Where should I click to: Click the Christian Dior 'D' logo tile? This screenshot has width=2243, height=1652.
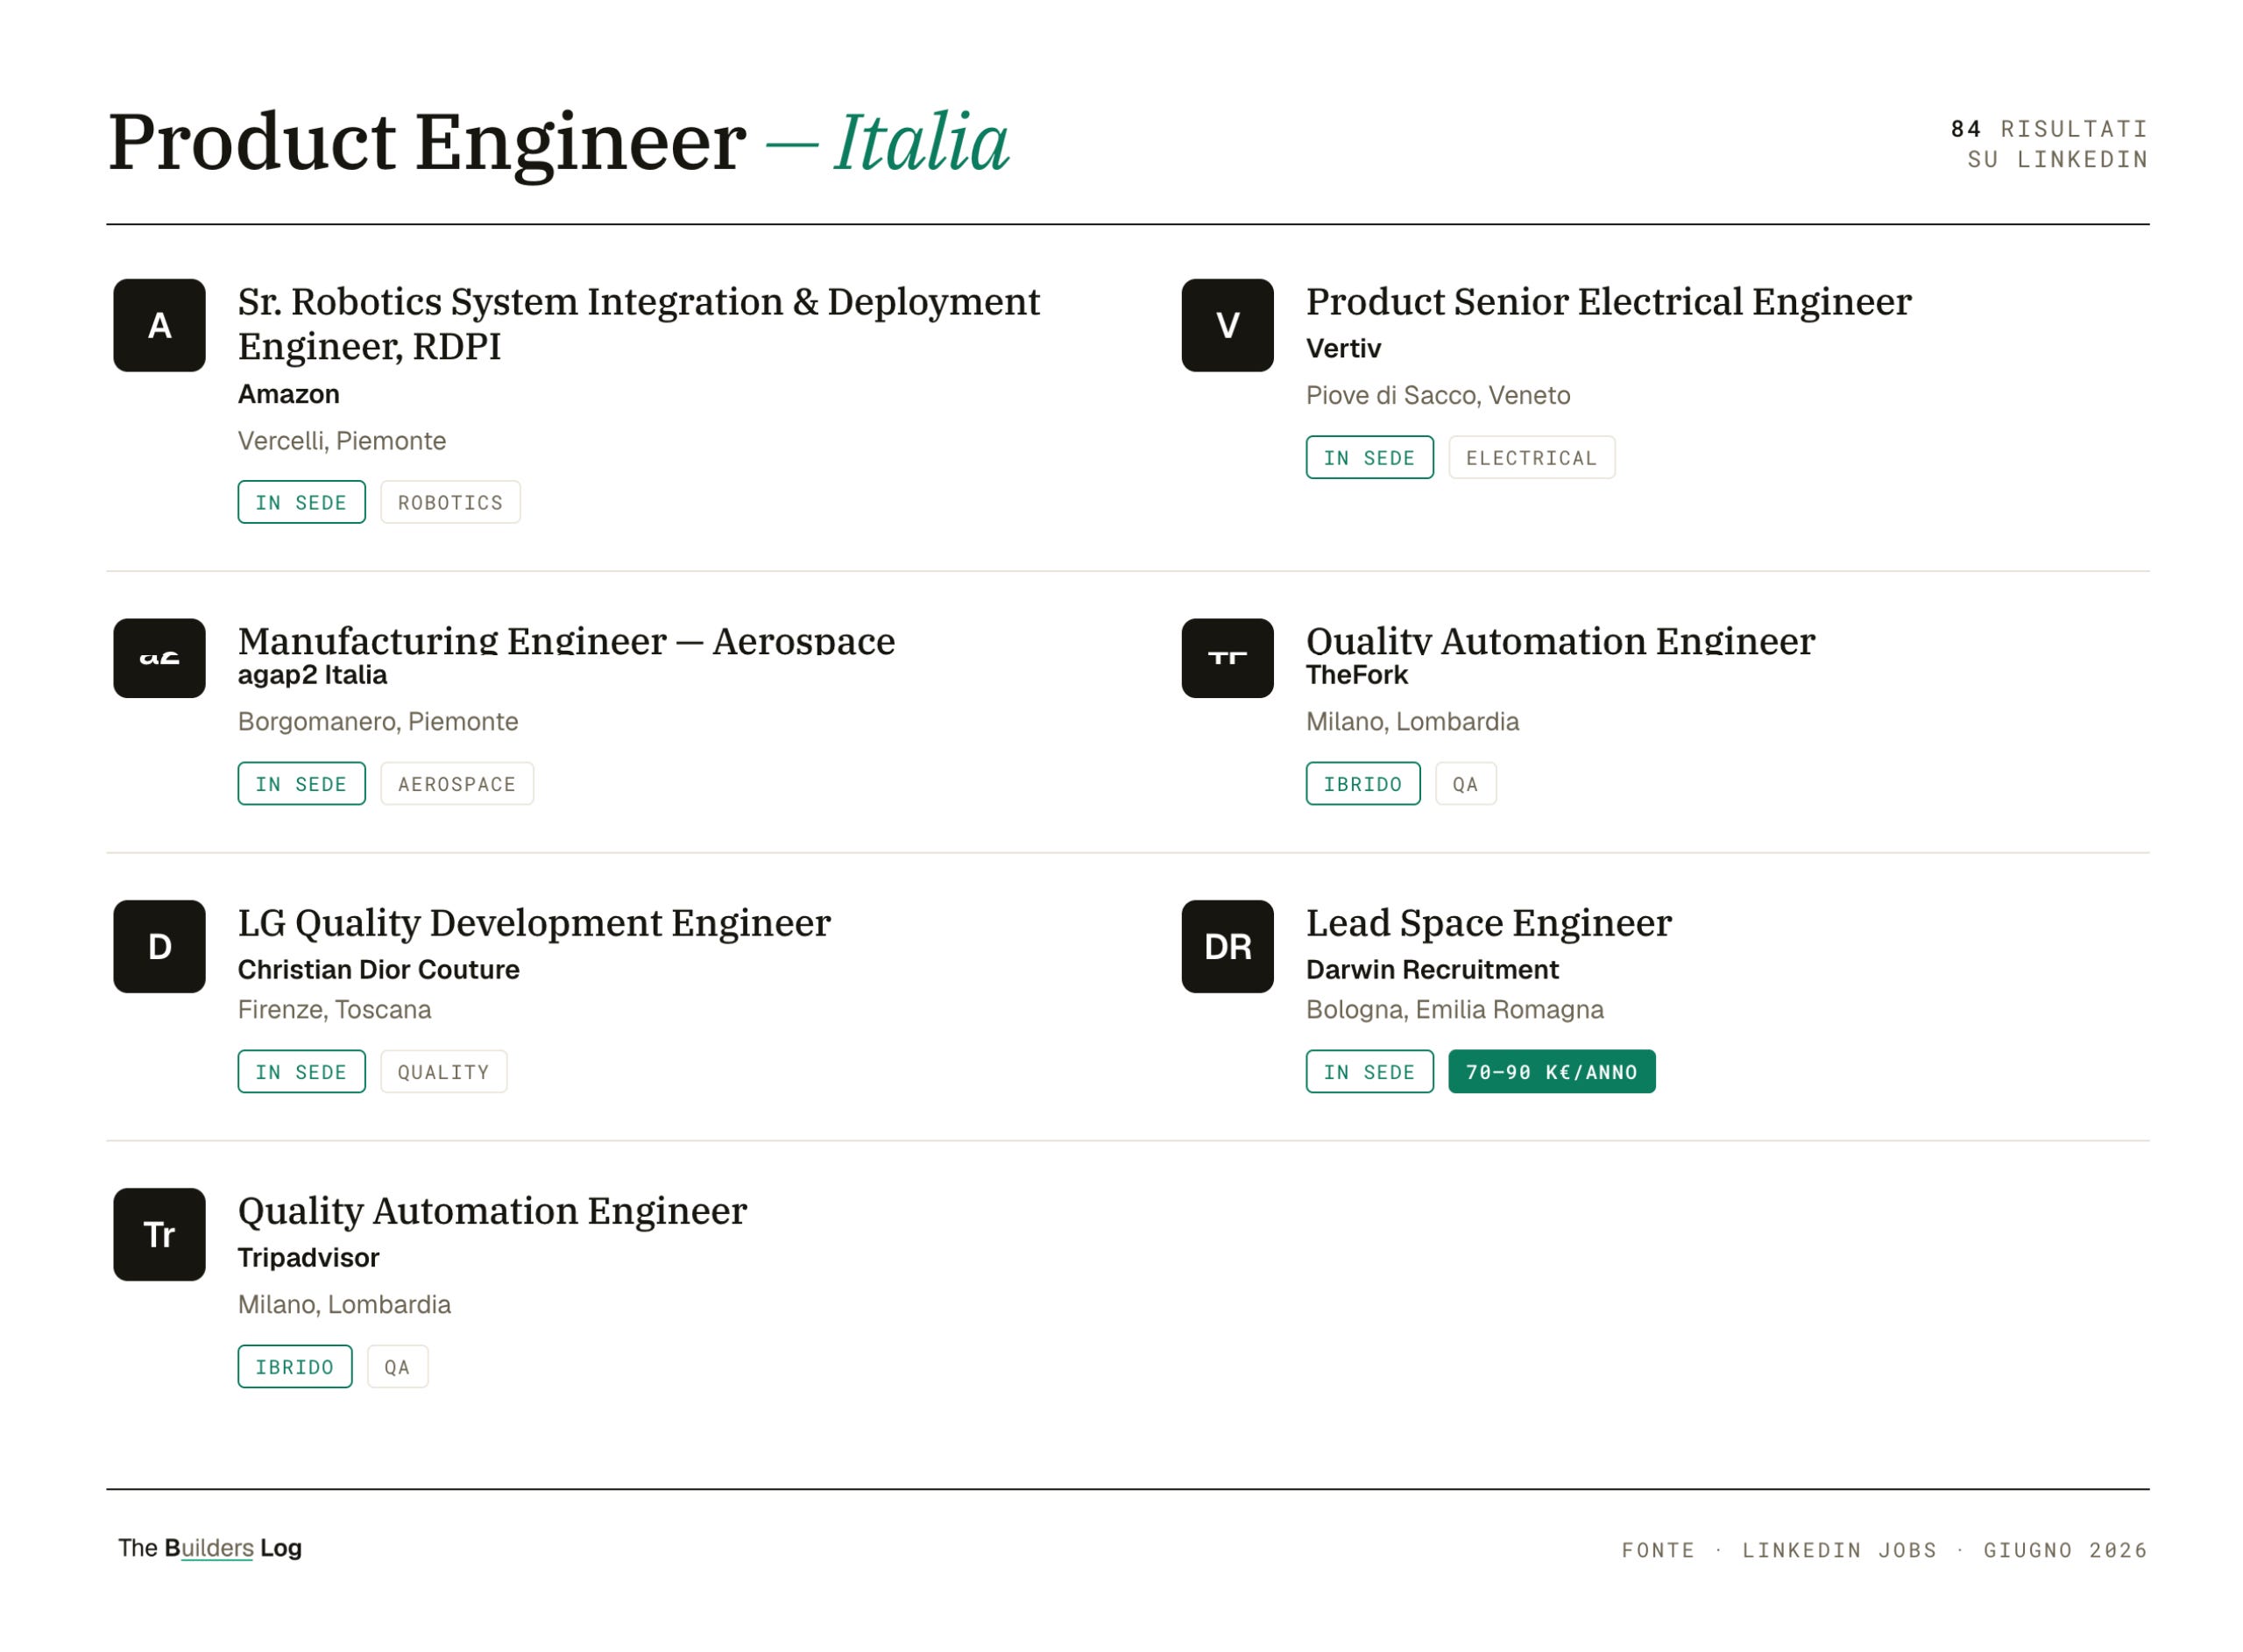(x=159, y=946)
